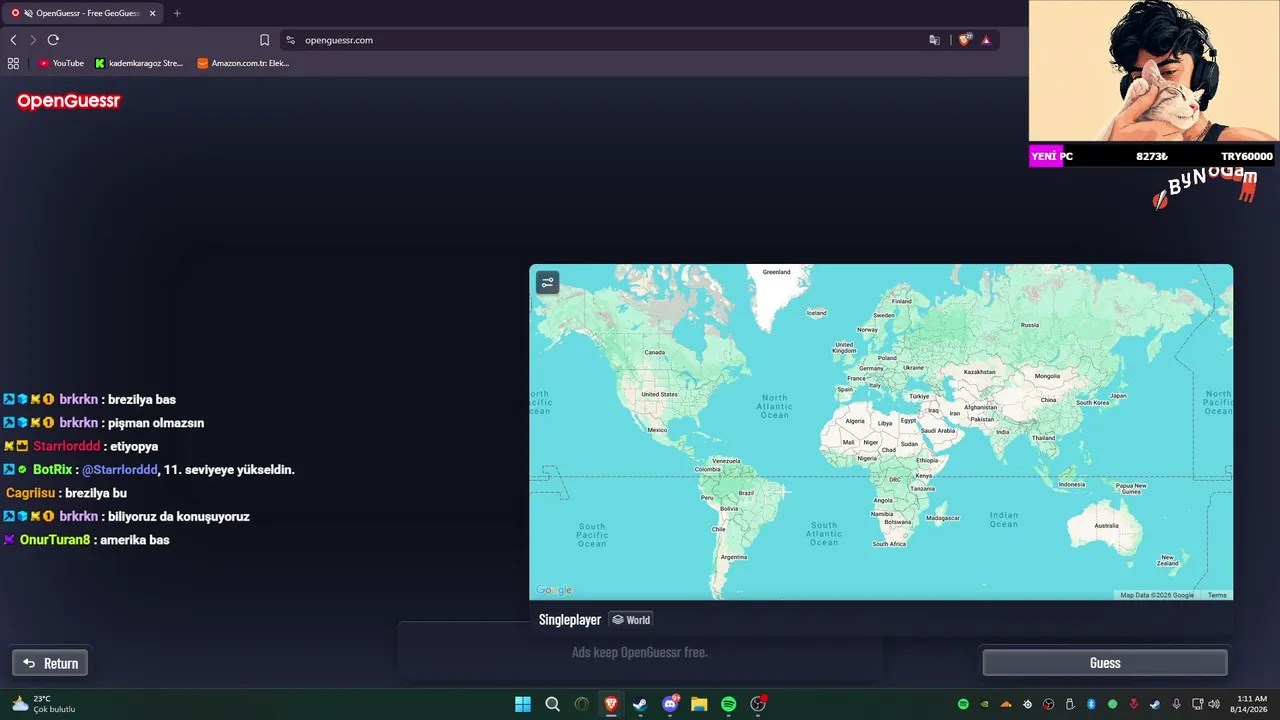Image resolution: width=1280 pixels, height=720 pixels.
Task: Click Canada on the map
Action: [x=654, y=352]
